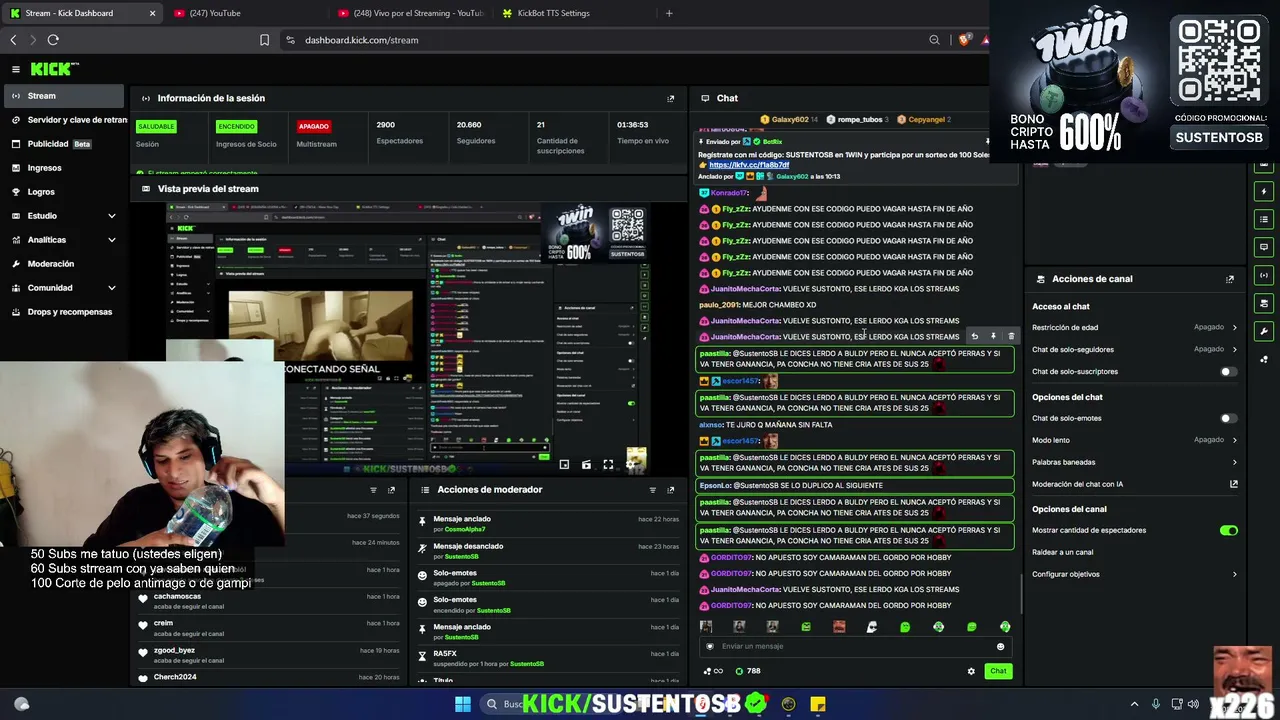This screenshot has width=1280, height=720.
Task: Select Stream in the sidebar
Action: click(x=64, y=96)
